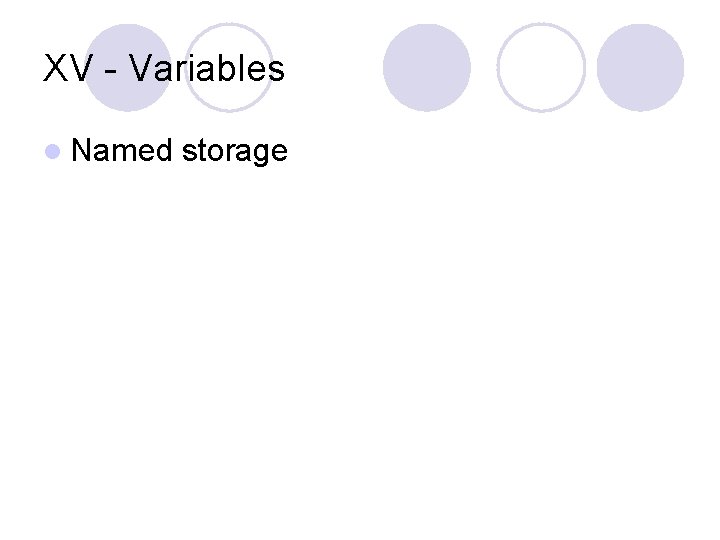Click the word "Variables" in the title
Viewport: 720px width, 540px height.
(x=207, y=69)
